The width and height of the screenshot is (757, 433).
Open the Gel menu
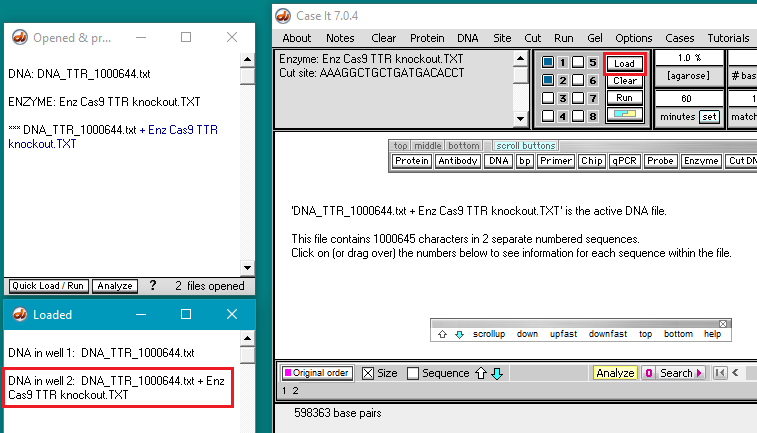(x=594, y=38)
